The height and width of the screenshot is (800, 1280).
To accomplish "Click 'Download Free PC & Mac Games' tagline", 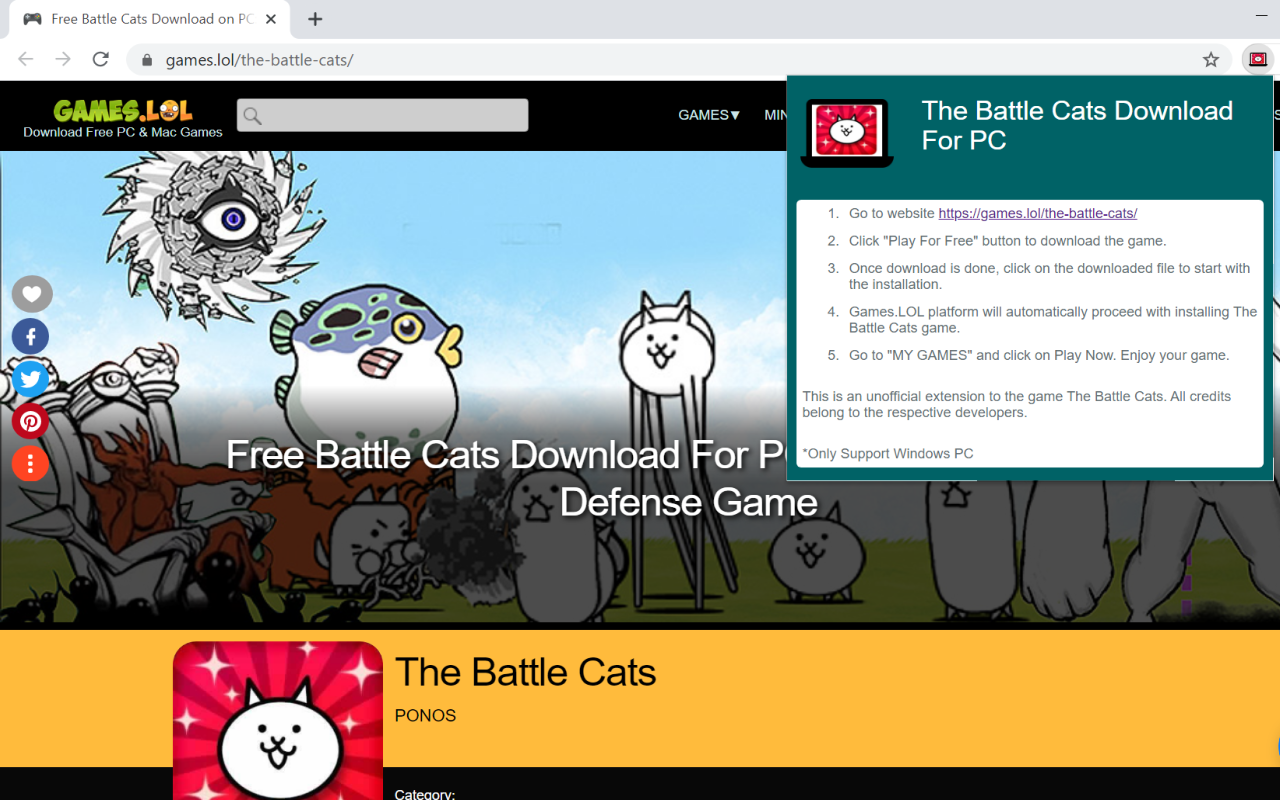I will coord(123,132).
